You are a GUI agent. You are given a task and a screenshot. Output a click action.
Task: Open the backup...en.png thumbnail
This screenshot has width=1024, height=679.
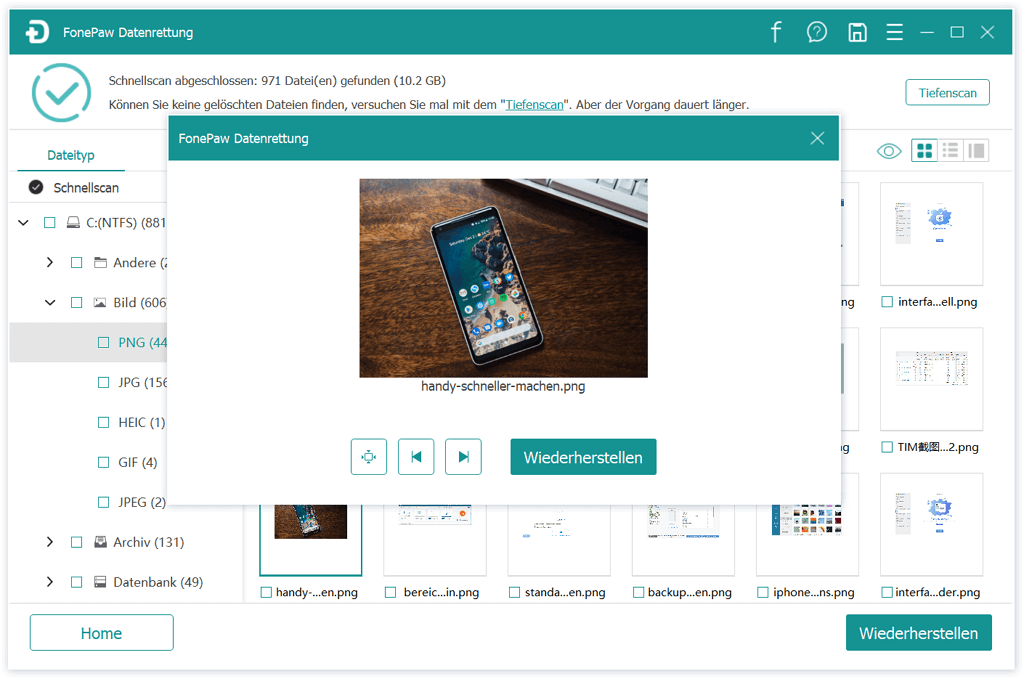(x=683, y=539)
